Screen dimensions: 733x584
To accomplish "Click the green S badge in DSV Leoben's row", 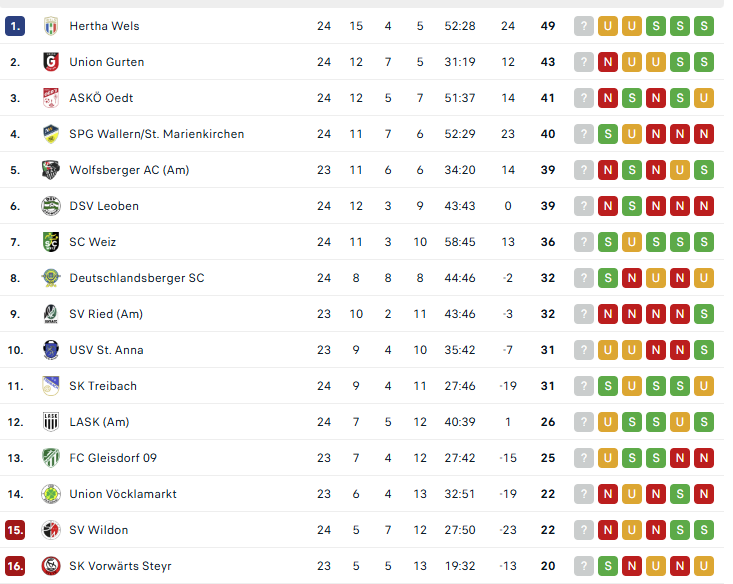I will (632, 206).
